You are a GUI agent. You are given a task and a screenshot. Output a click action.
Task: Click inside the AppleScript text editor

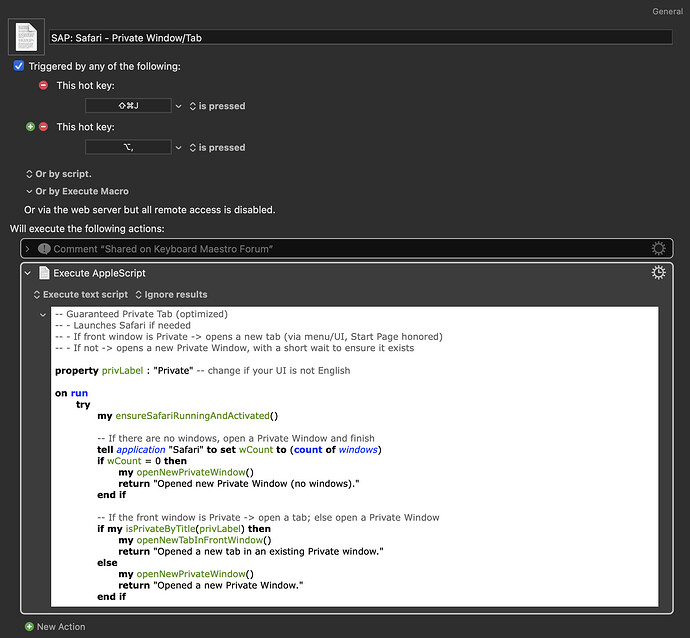coord(355,456)
